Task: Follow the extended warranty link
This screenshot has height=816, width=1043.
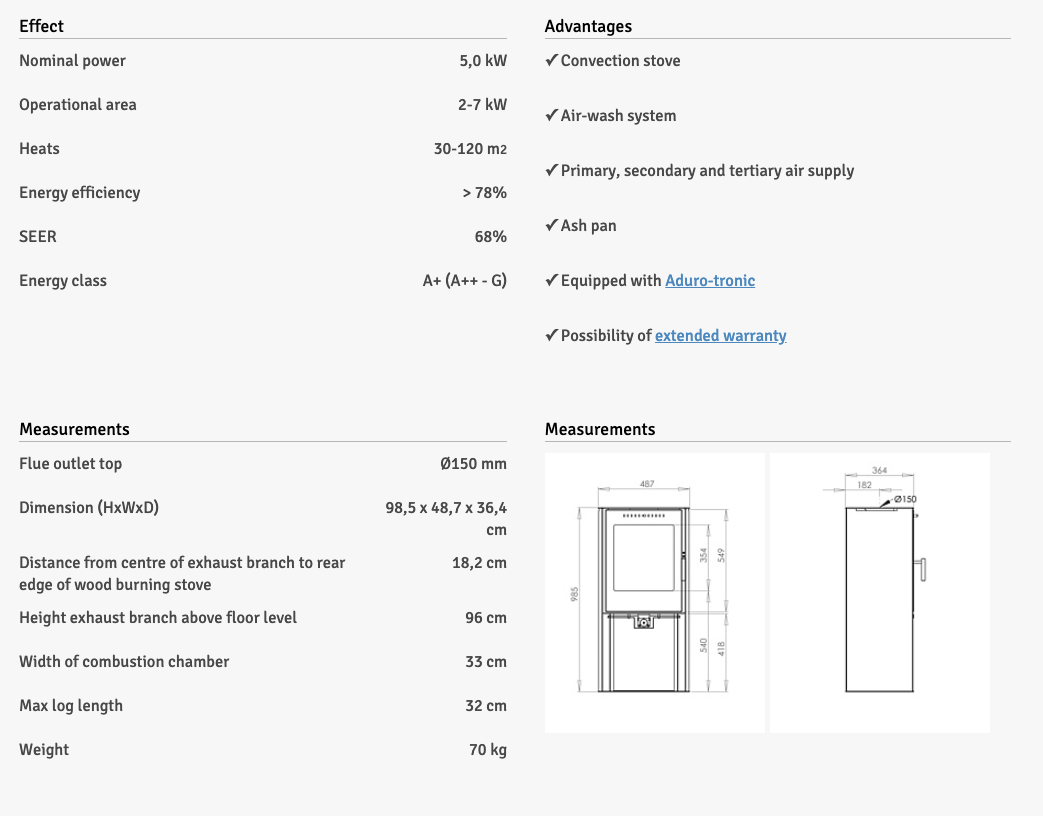Action: click(x=720, y=336)
